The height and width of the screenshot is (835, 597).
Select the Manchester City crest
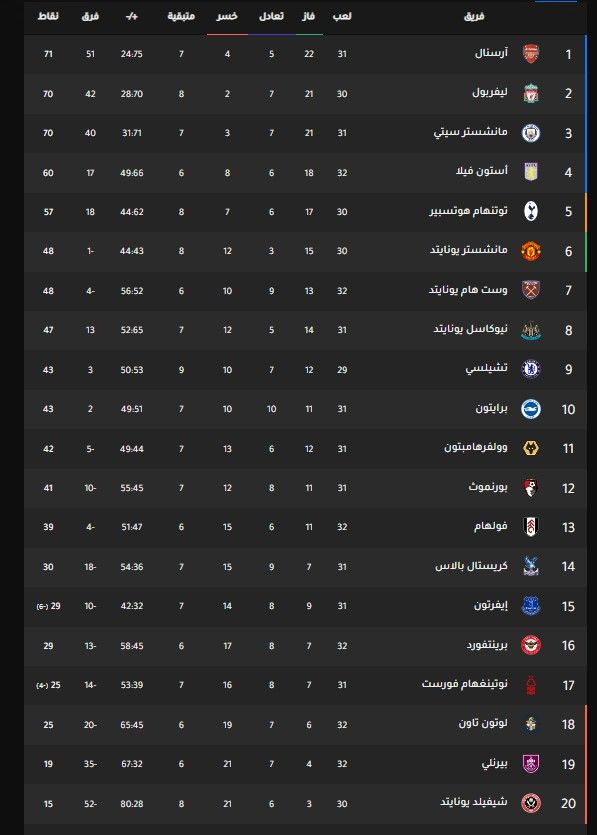point(530,134)
